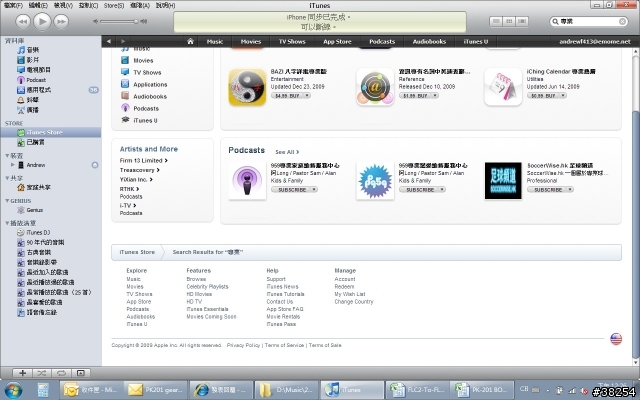Open Genius in sidebar
Image resolution: width=640 pixels, height=400 pixels.
34,210
